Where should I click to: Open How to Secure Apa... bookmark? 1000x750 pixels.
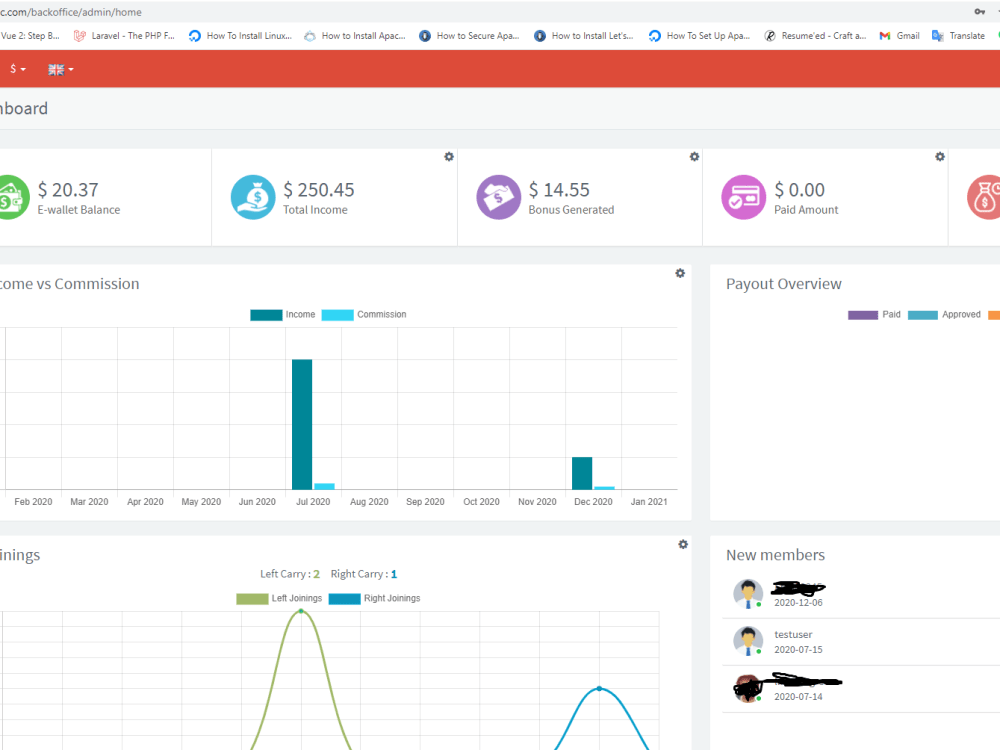469,36
